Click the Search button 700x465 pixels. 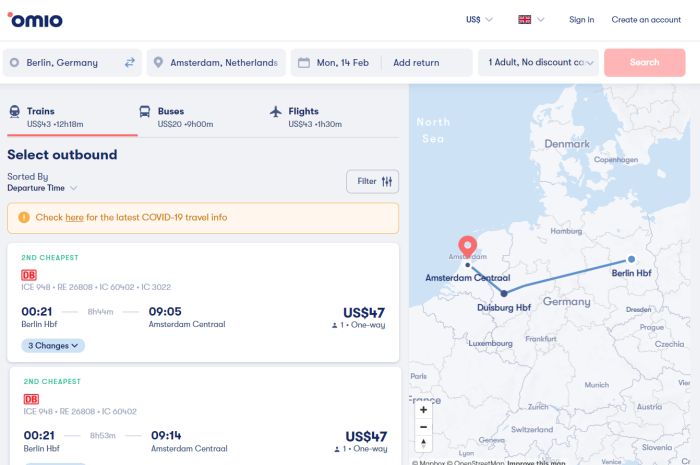tap(645, 62)
